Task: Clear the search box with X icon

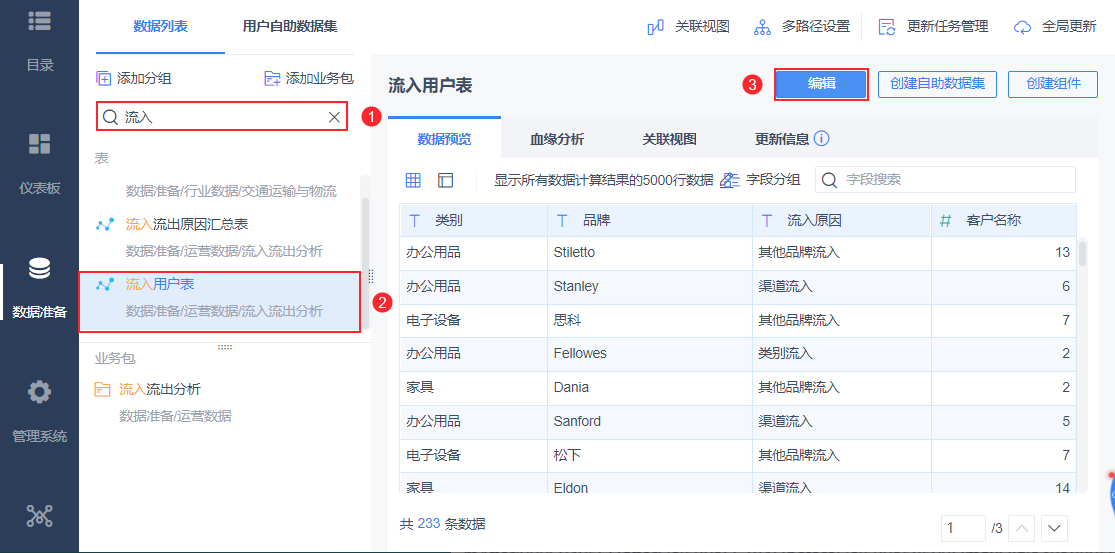Action: point(334,117)
